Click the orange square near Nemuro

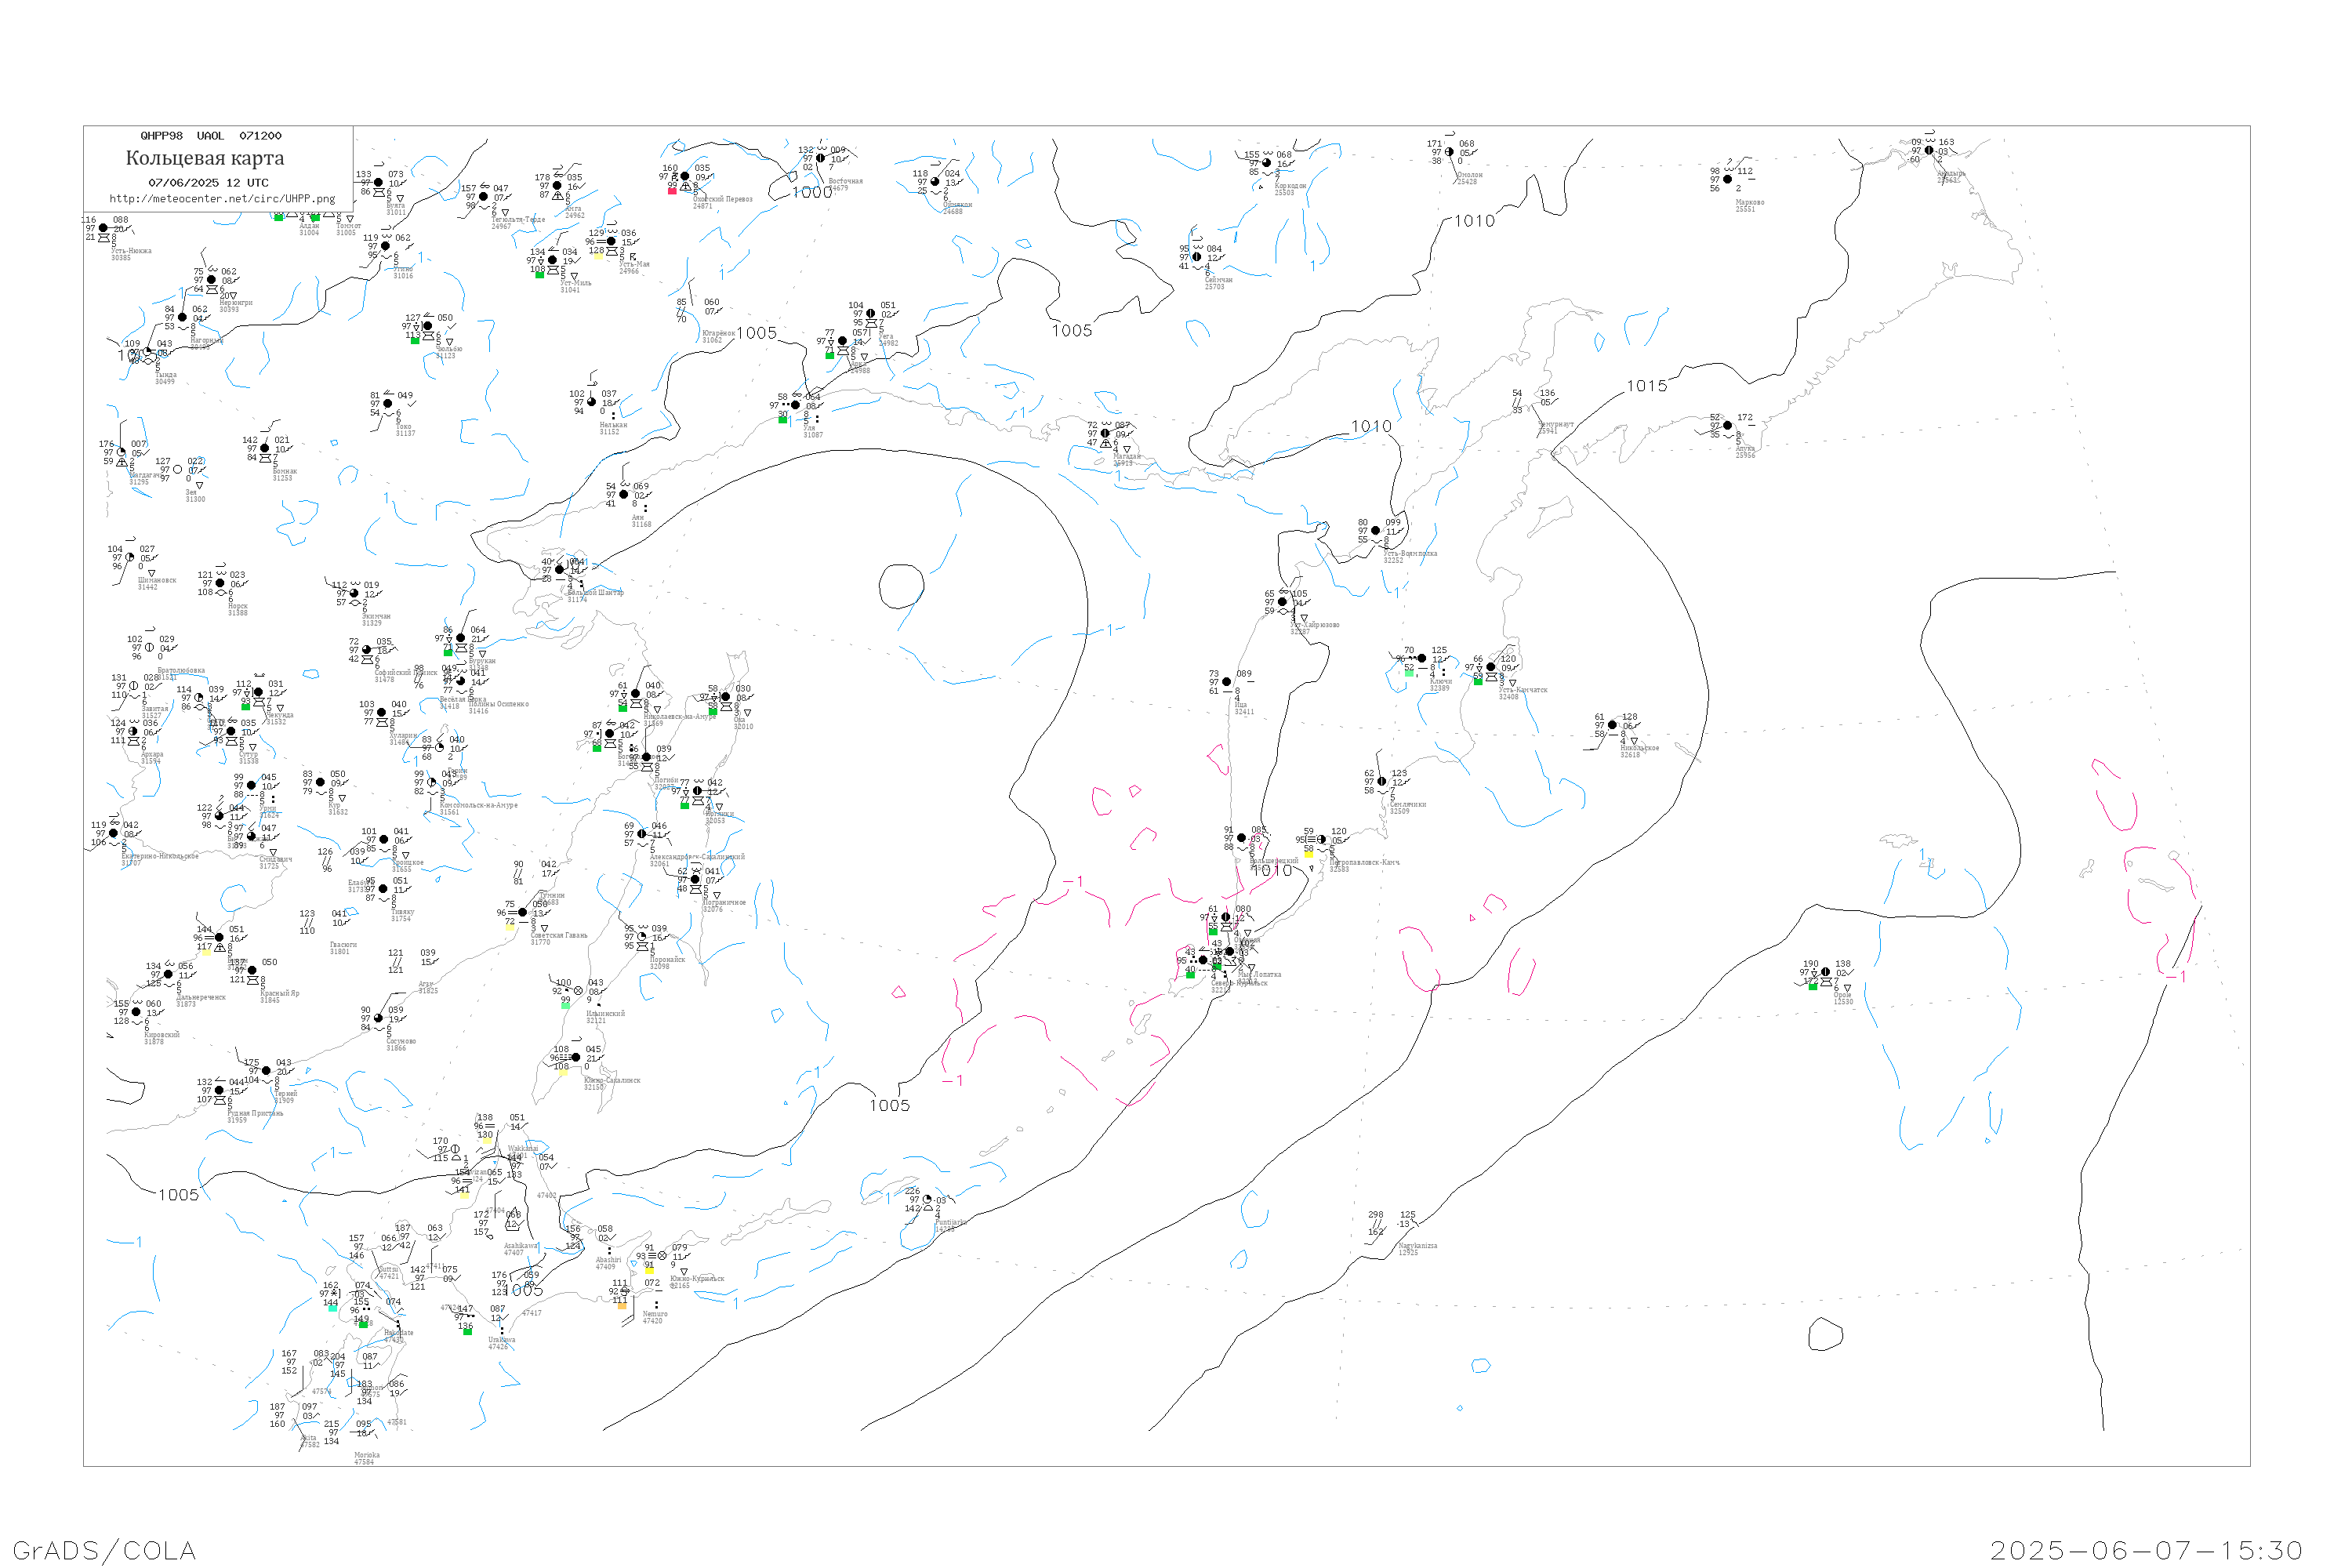pos(622,1306)
